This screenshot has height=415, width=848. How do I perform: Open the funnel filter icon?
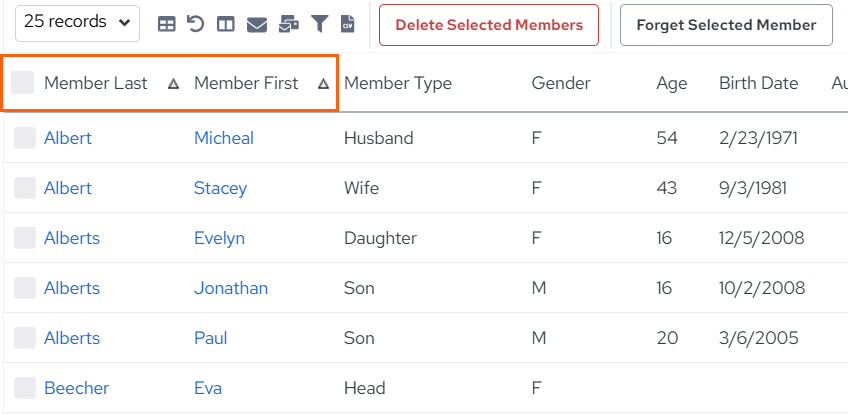pyautogui.click(x=320, y=24)
